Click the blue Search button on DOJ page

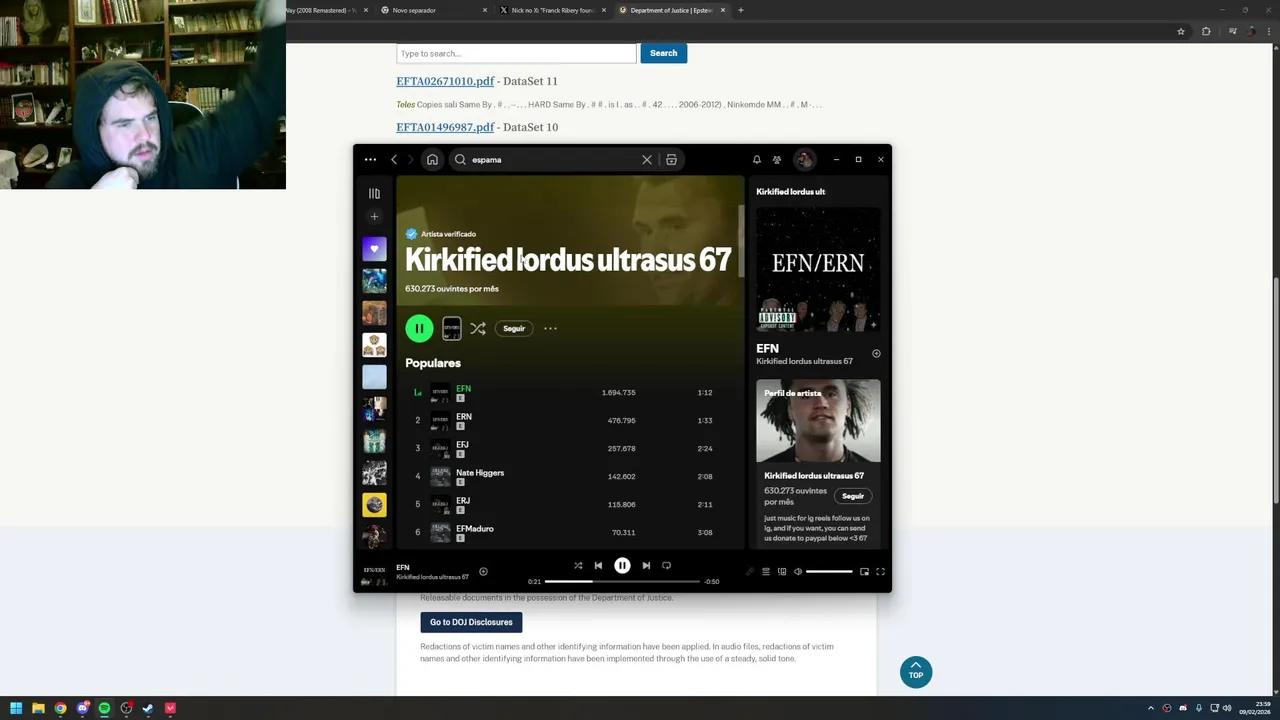(663, 53)
